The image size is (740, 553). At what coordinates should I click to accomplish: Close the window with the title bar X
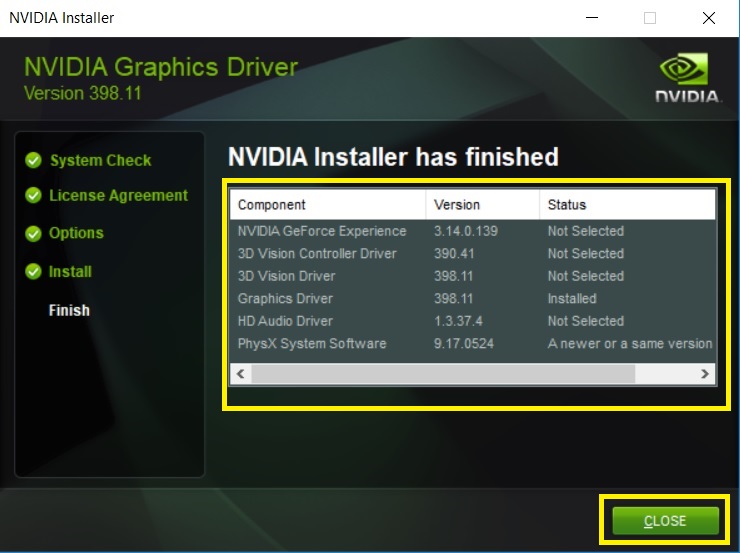pos(708,18)
